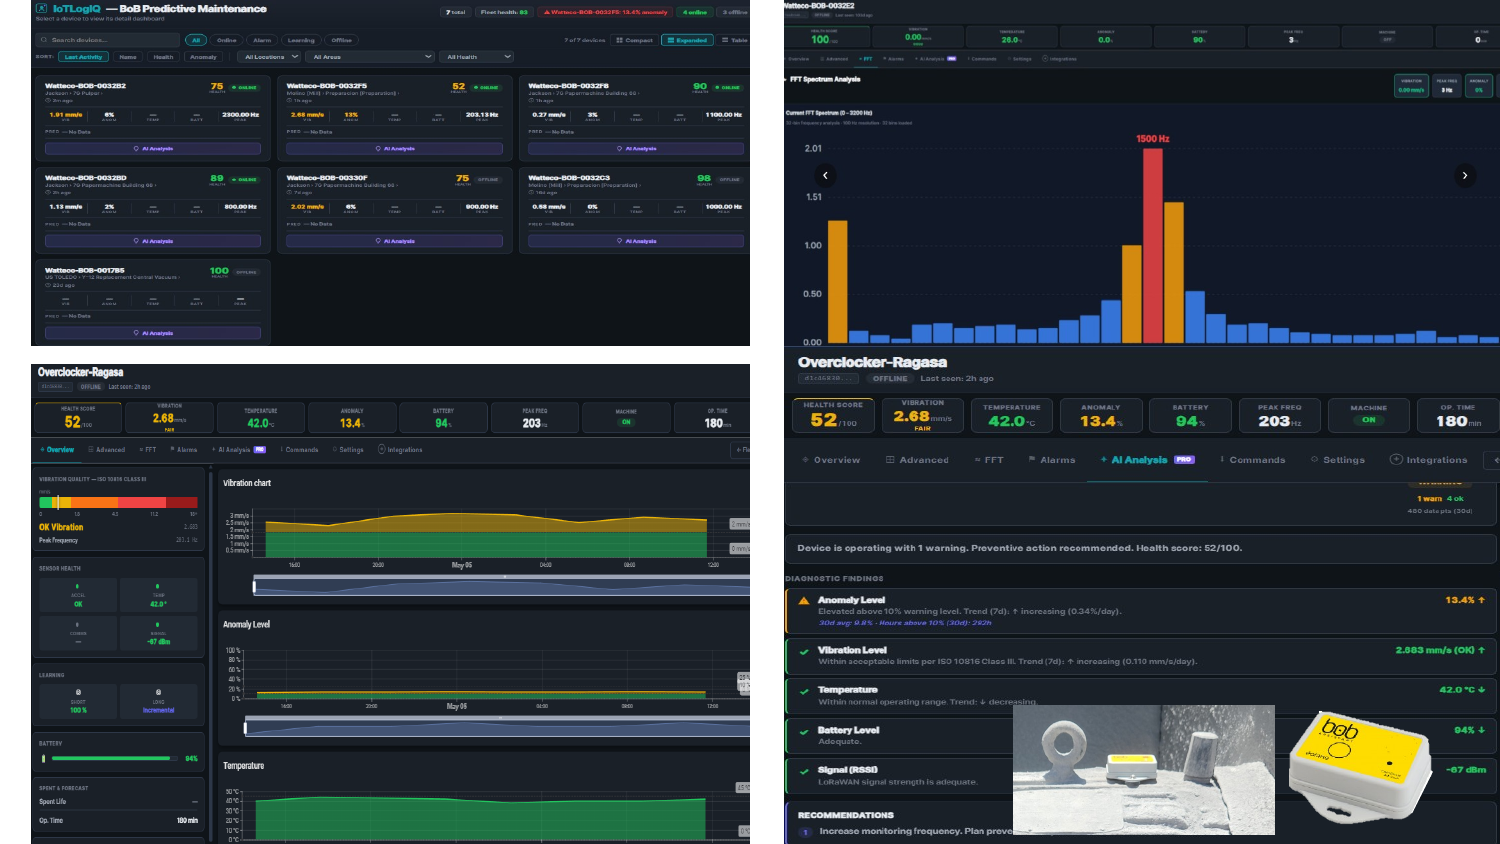Open Settings tab in the AI Analysis view
Image resolution: width=1500 pixels, height=844 pixels.
click(1338, 460)
